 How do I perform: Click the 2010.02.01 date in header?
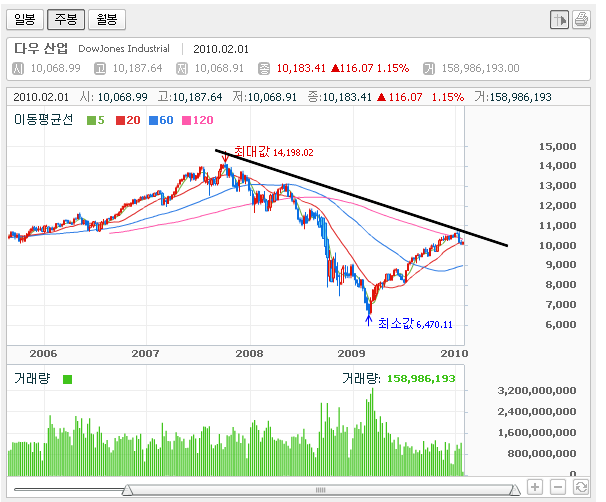(221, 49)
